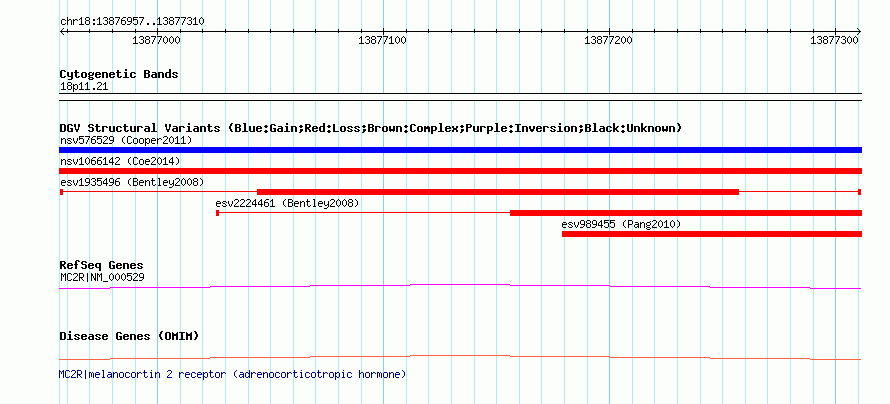Click ruler position label 13877300

coord(834,40)
